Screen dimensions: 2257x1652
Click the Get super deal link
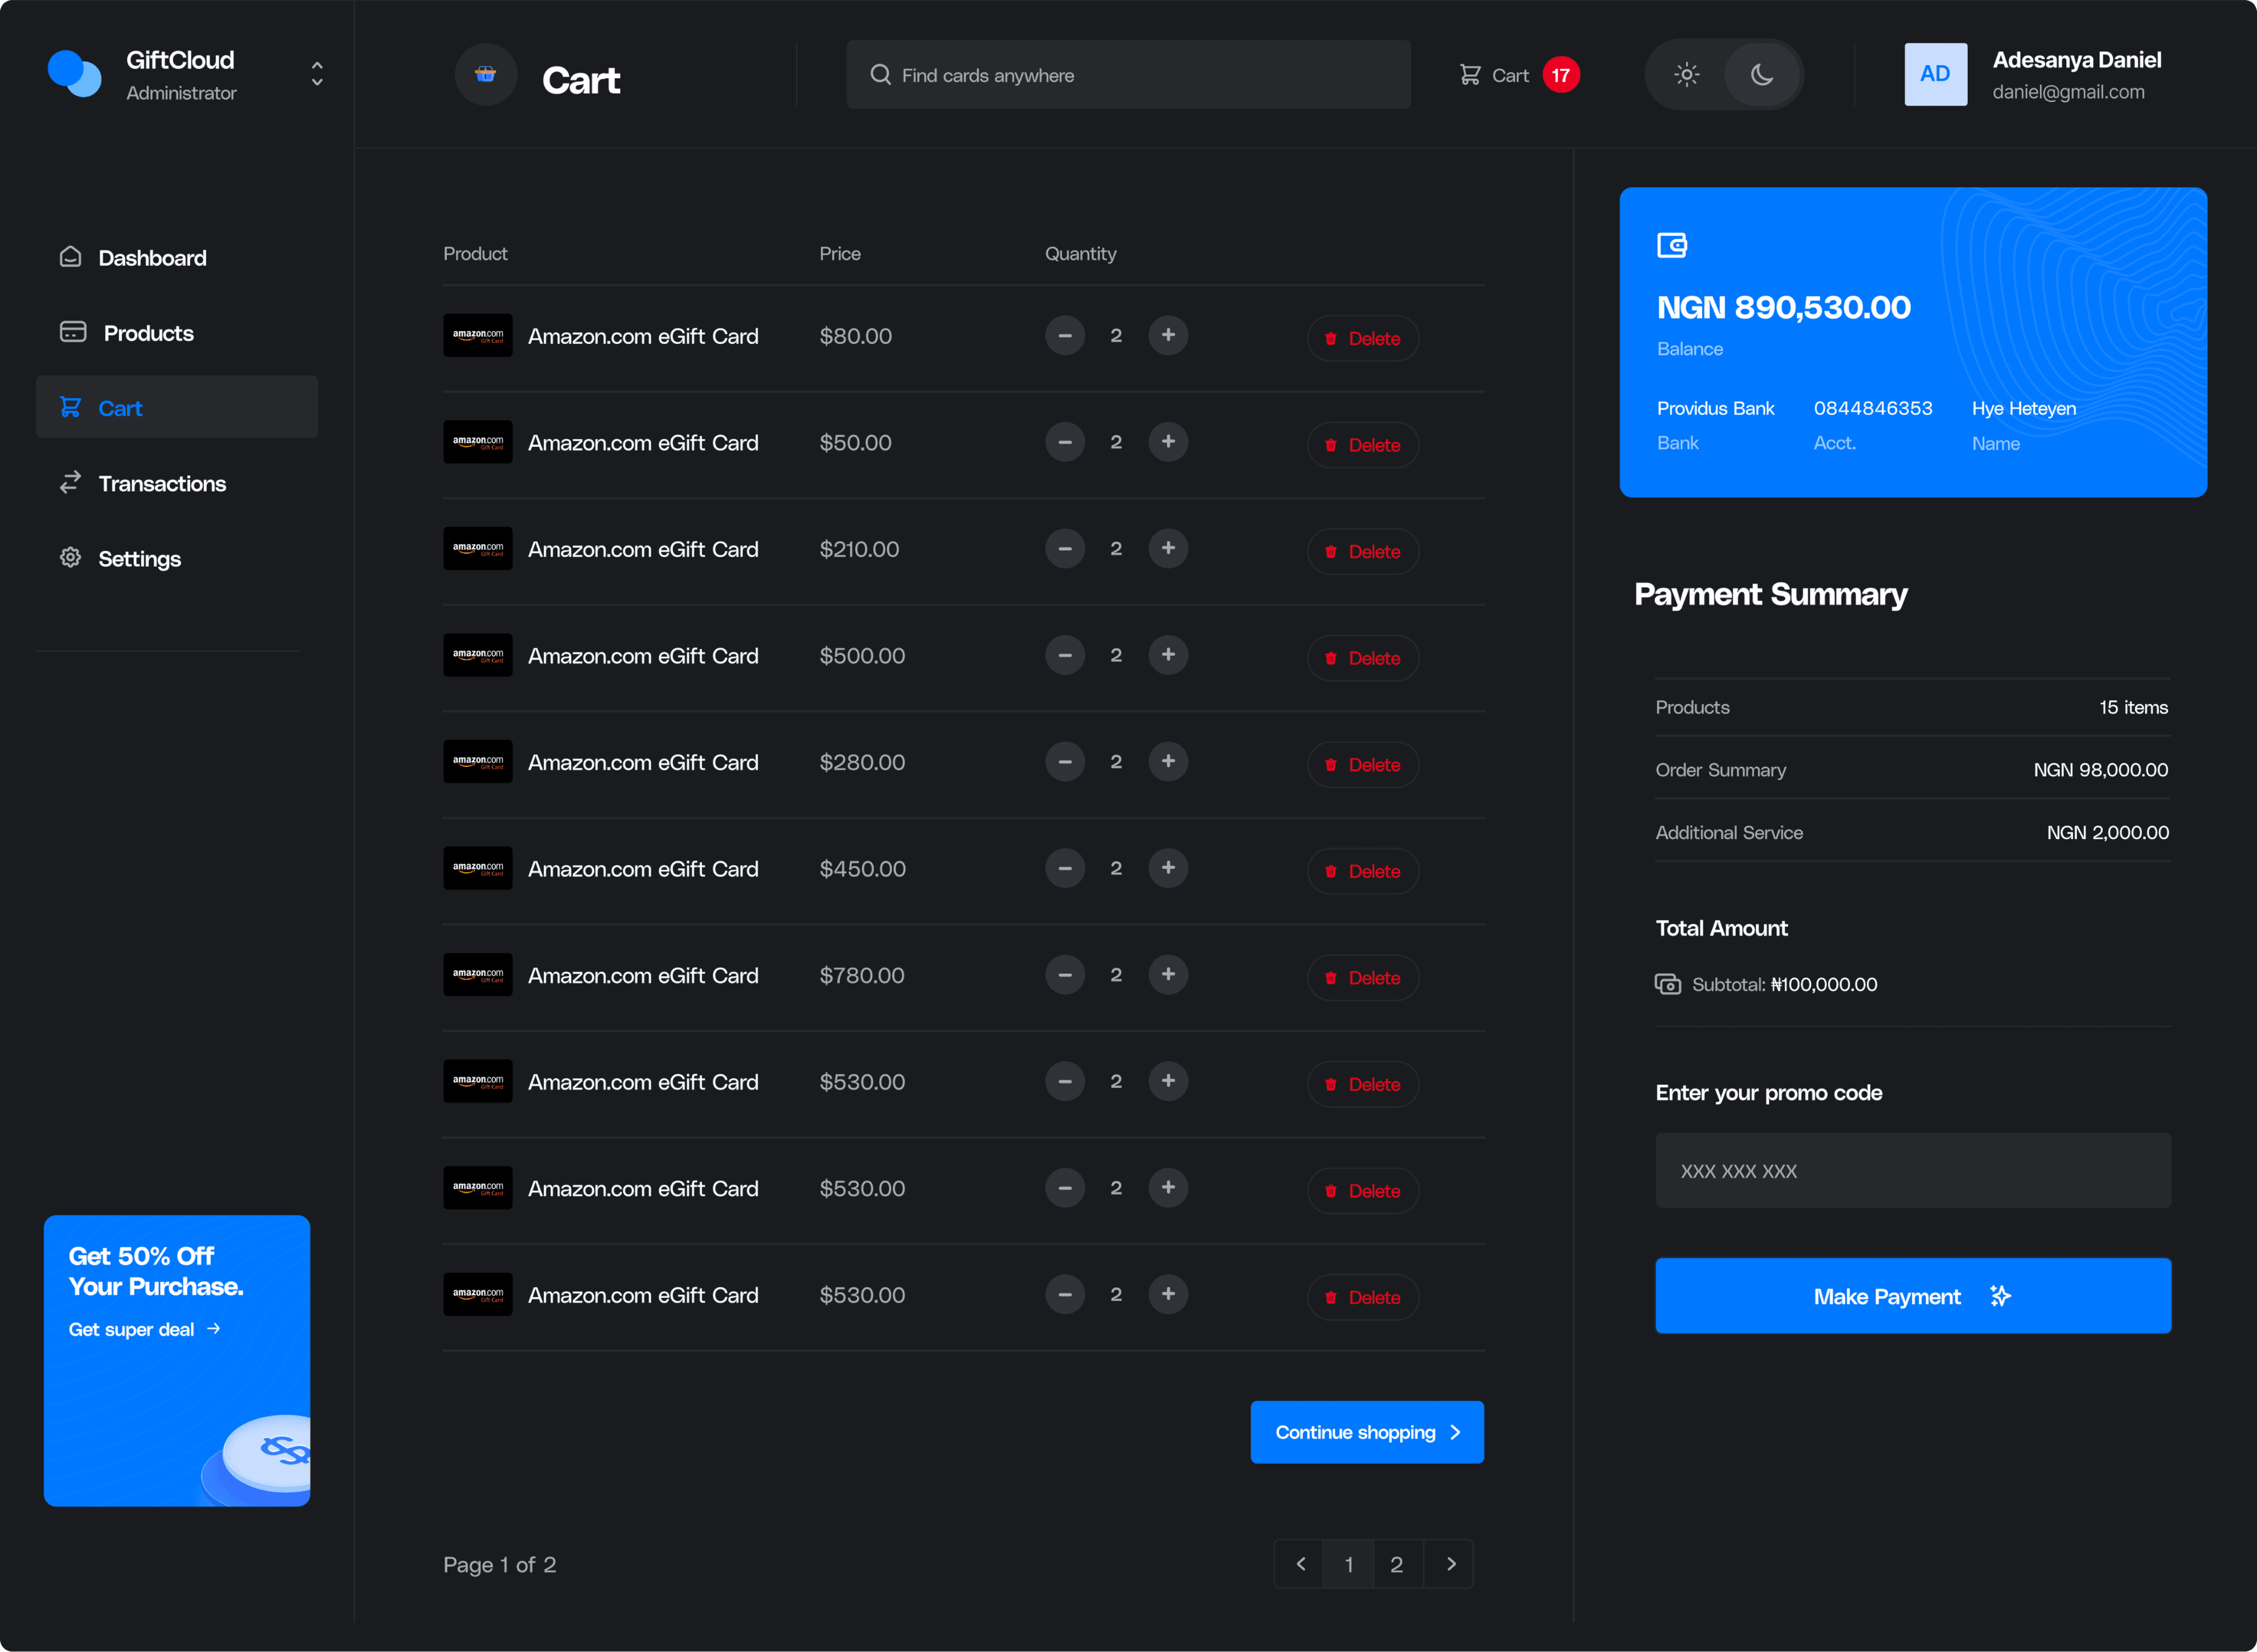click(x=144, y=1329)
